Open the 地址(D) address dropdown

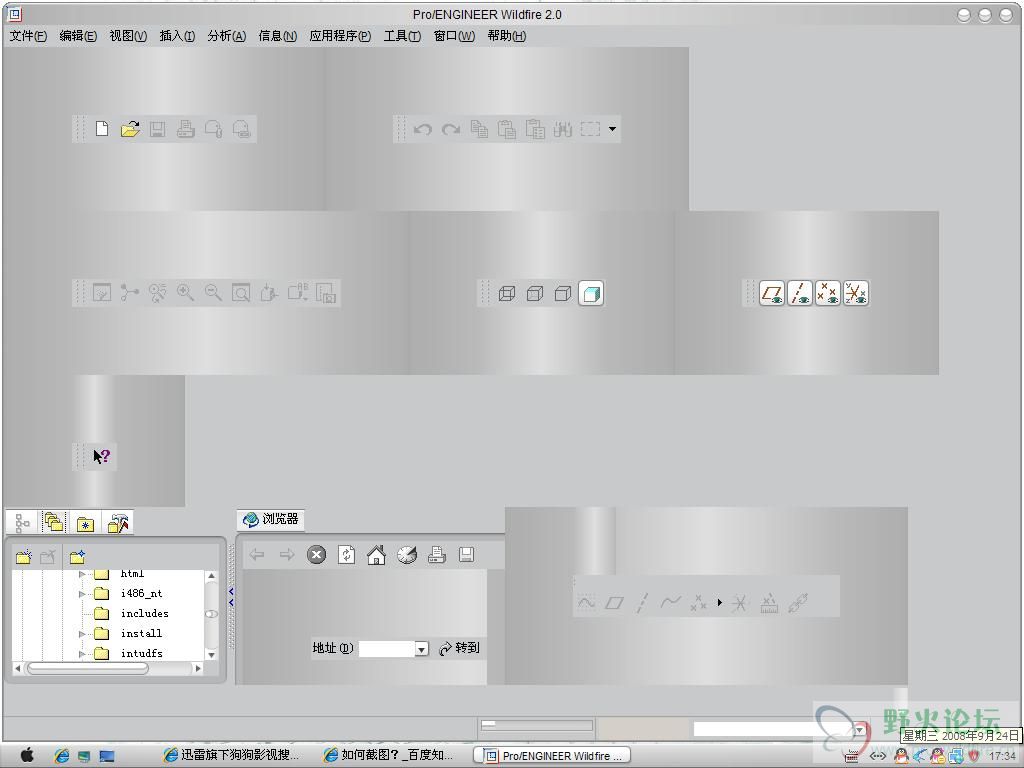tap(422, 648)
